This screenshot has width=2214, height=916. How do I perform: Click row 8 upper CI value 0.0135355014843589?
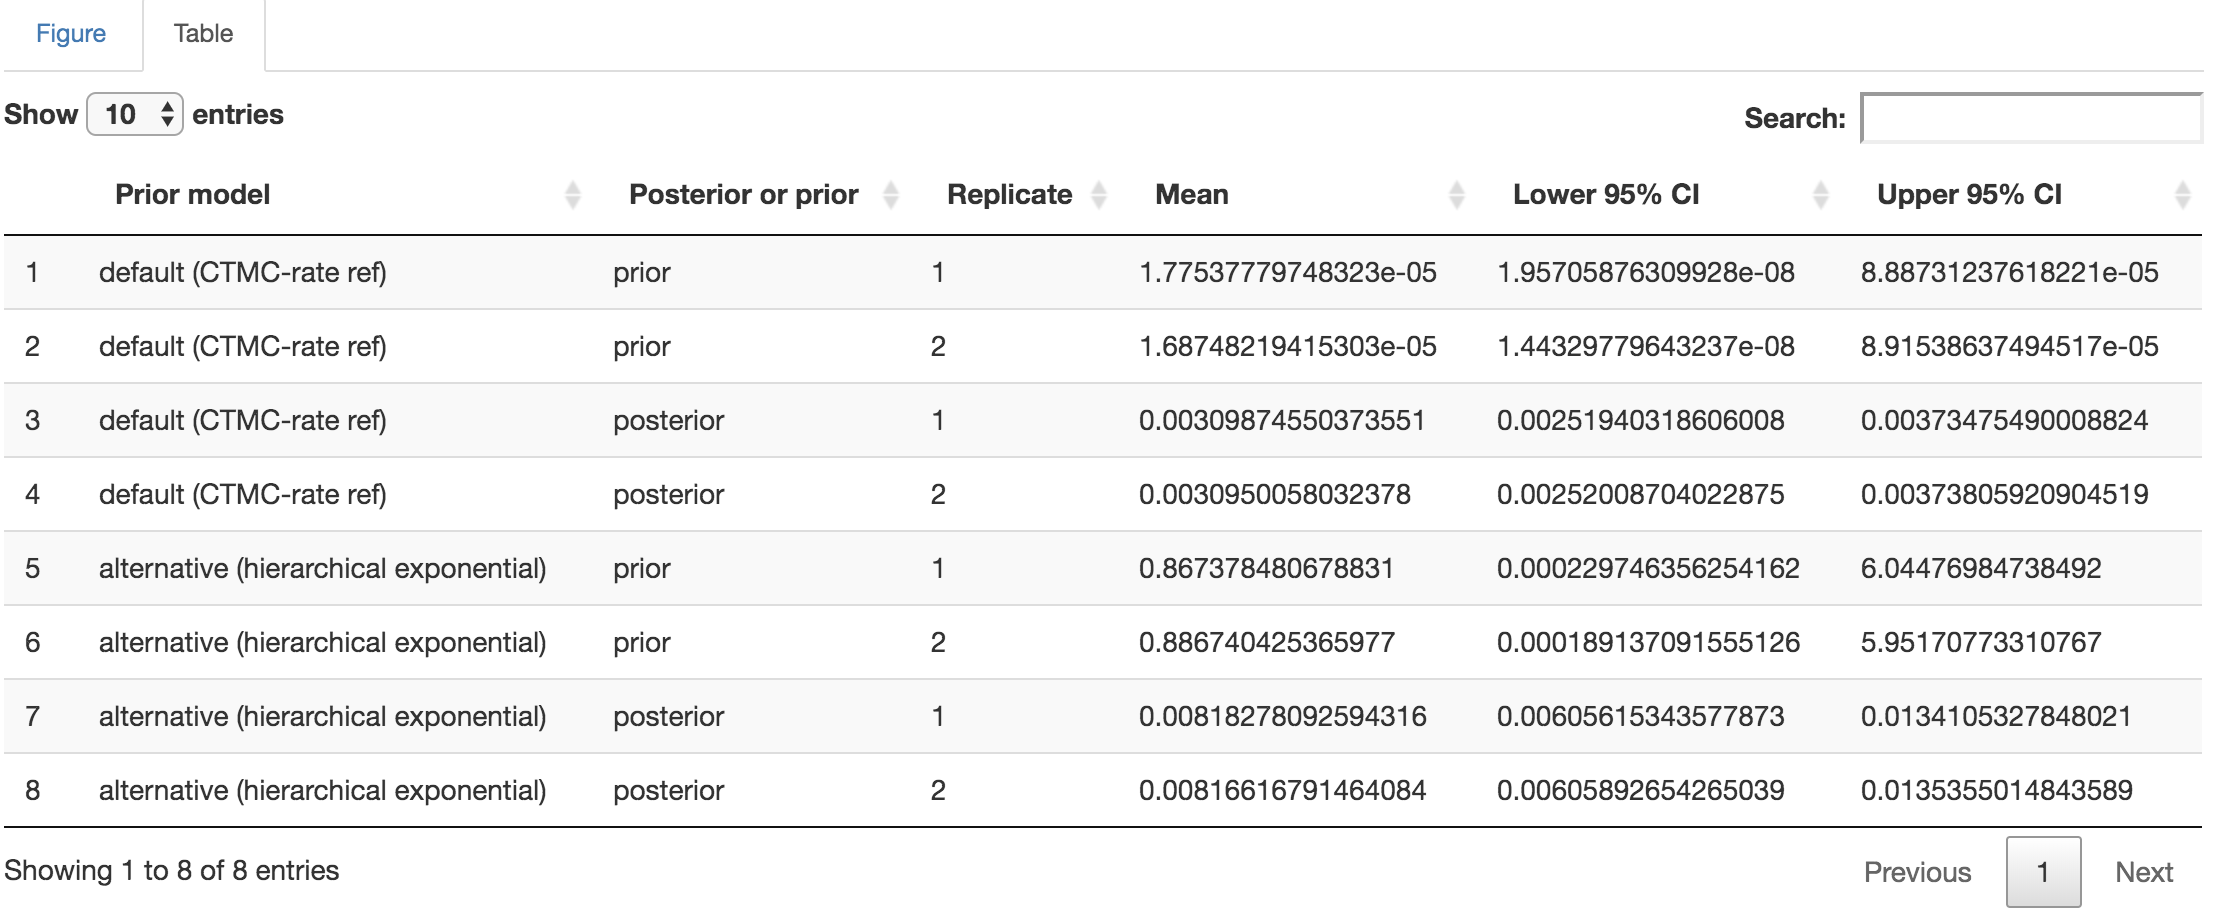coord(1996,791)
